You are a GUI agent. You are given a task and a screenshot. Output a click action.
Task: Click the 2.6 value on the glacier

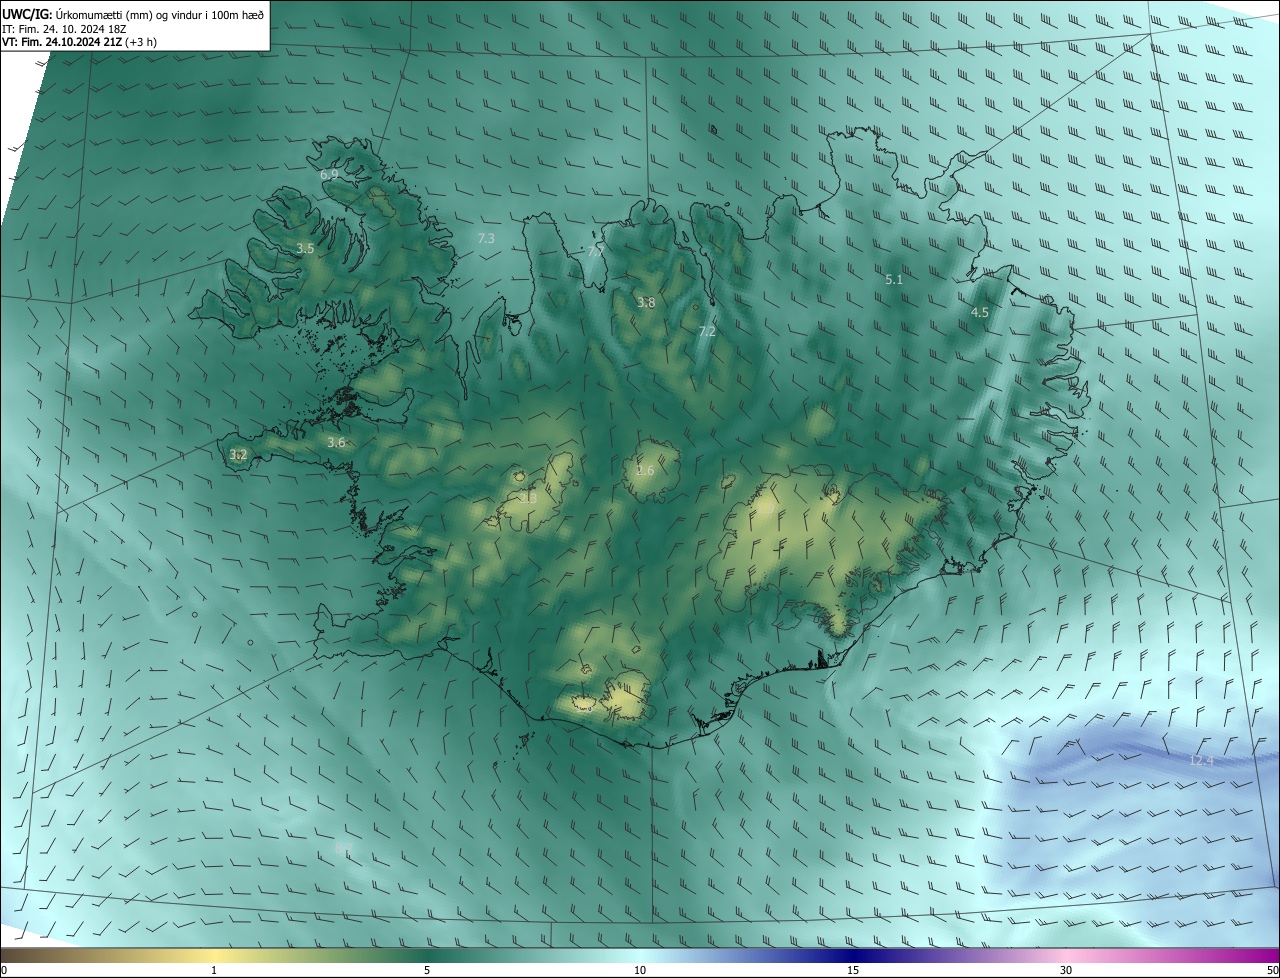(x=645, y=470)
